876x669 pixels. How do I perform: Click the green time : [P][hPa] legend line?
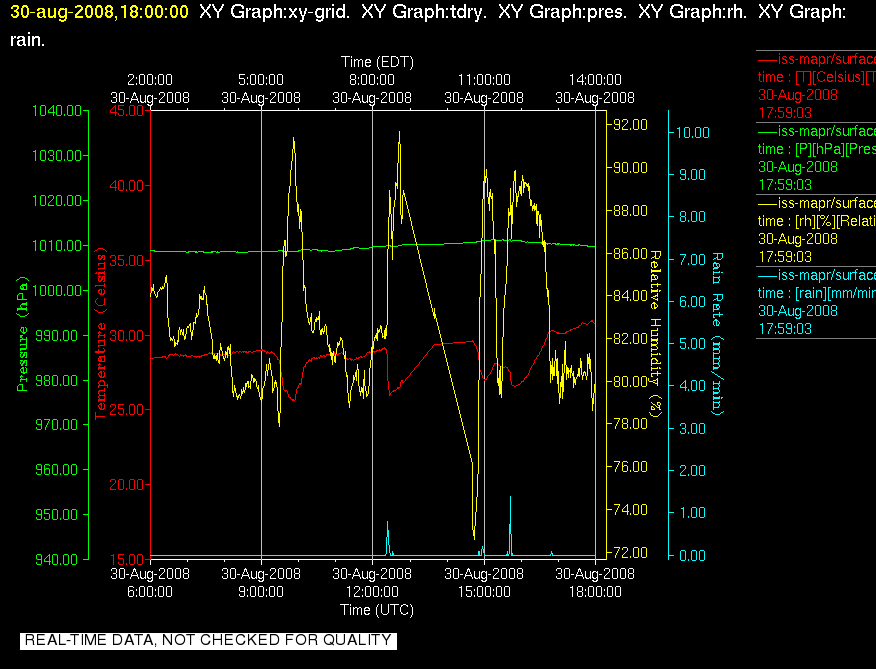point(816,149)
